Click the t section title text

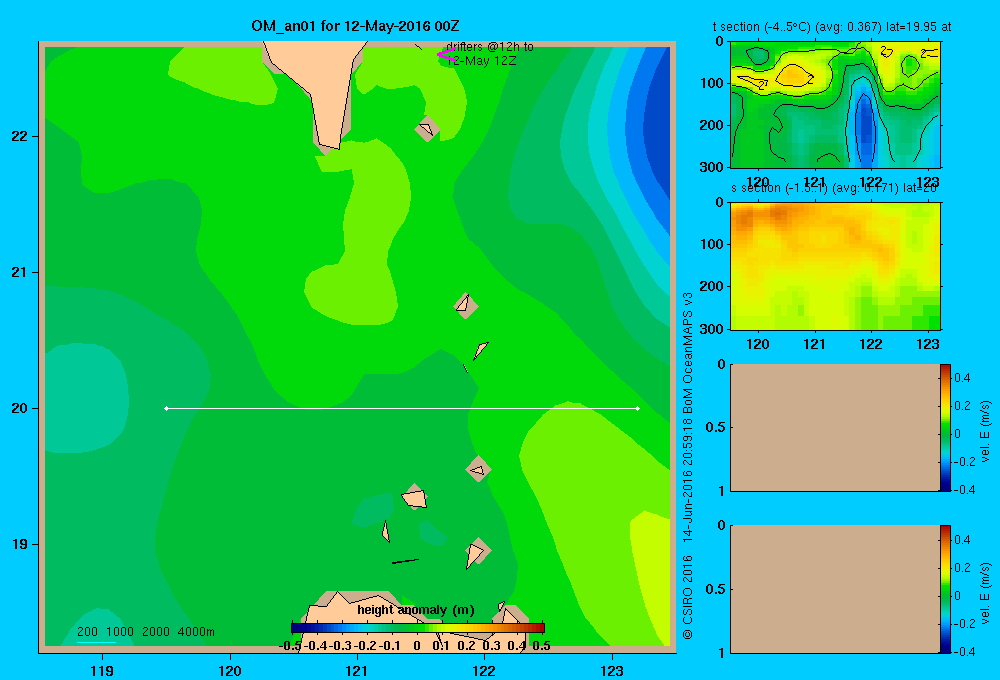pos(832,27)
